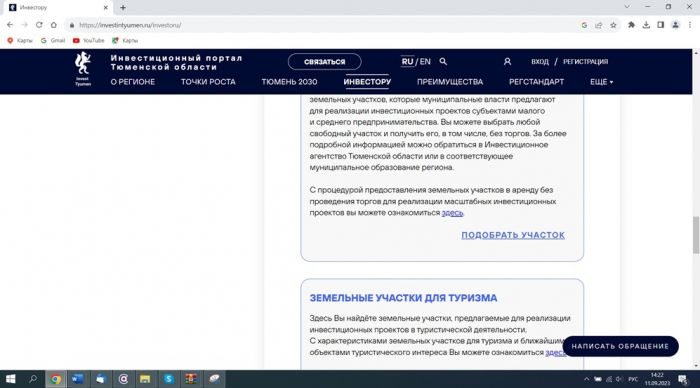Close the Инвестору browser tab

[106, 8]
